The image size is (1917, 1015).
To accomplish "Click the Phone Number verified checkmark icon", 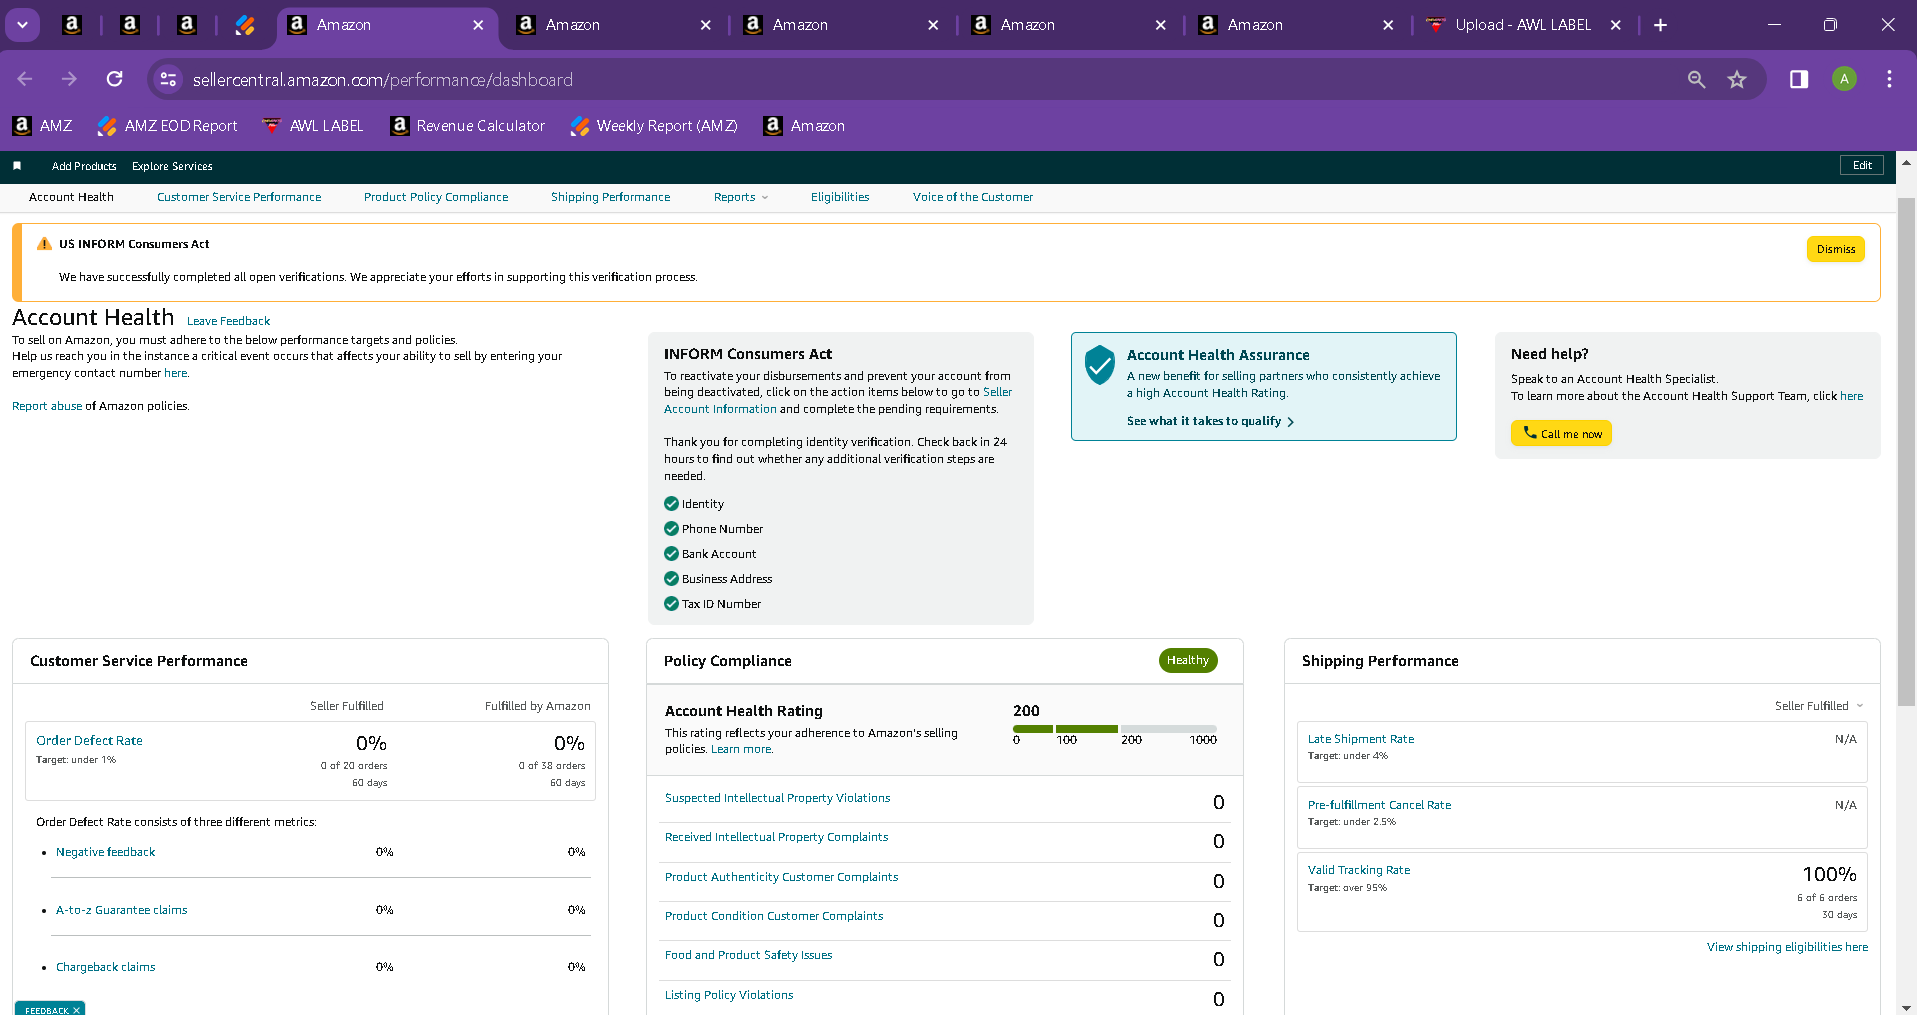I will (671, 529).
